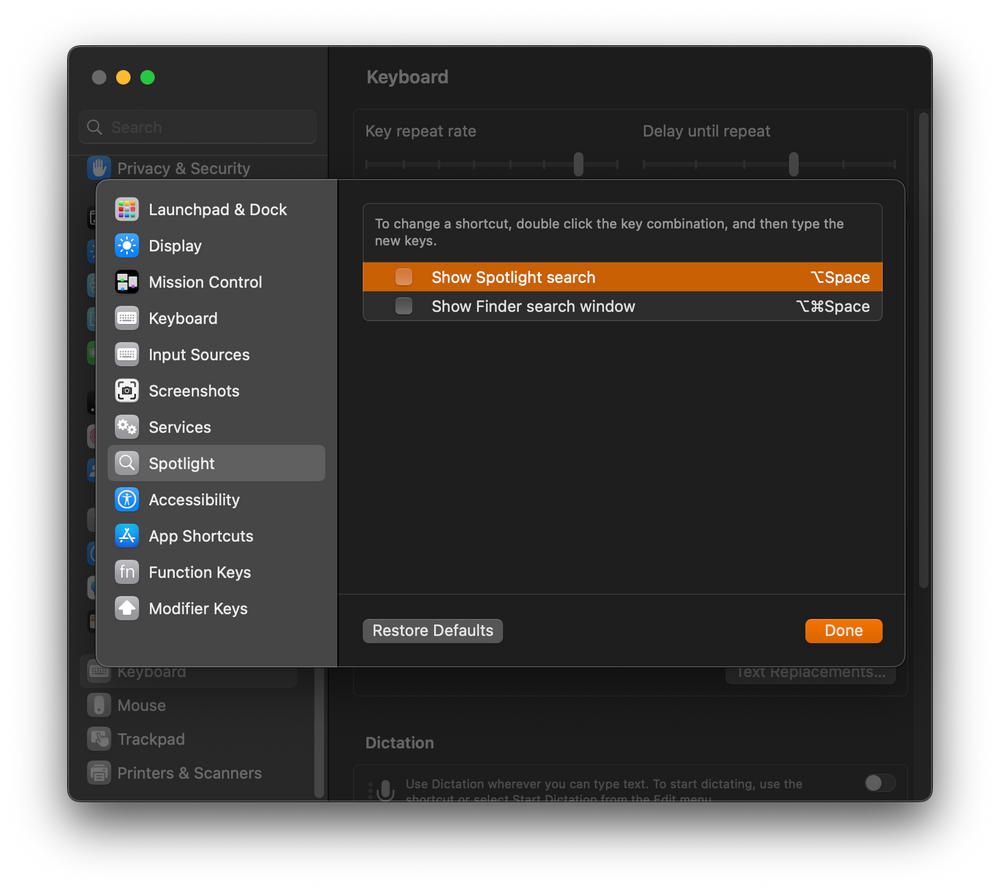The width and height of the screenshot is (1000, 891).
Task: Open Input Sources using its keyboard icon
Action: [126, 354]
